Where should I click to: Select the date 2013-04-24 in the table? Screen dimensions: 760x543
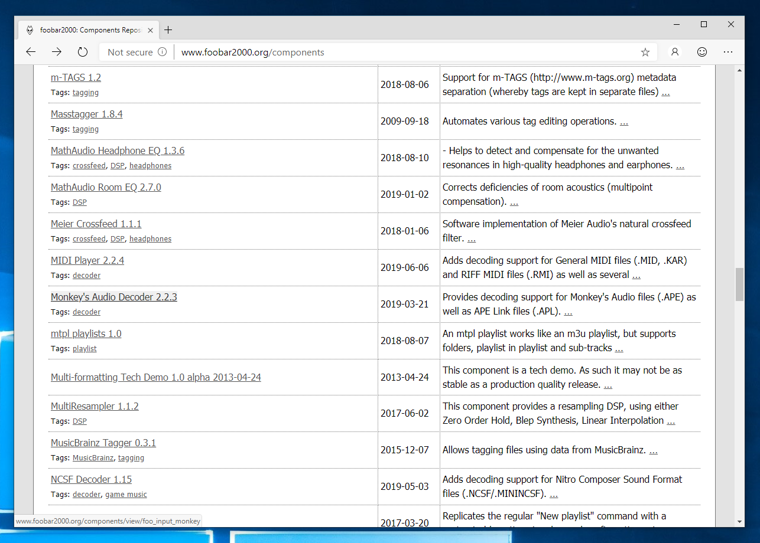(404, 377)
